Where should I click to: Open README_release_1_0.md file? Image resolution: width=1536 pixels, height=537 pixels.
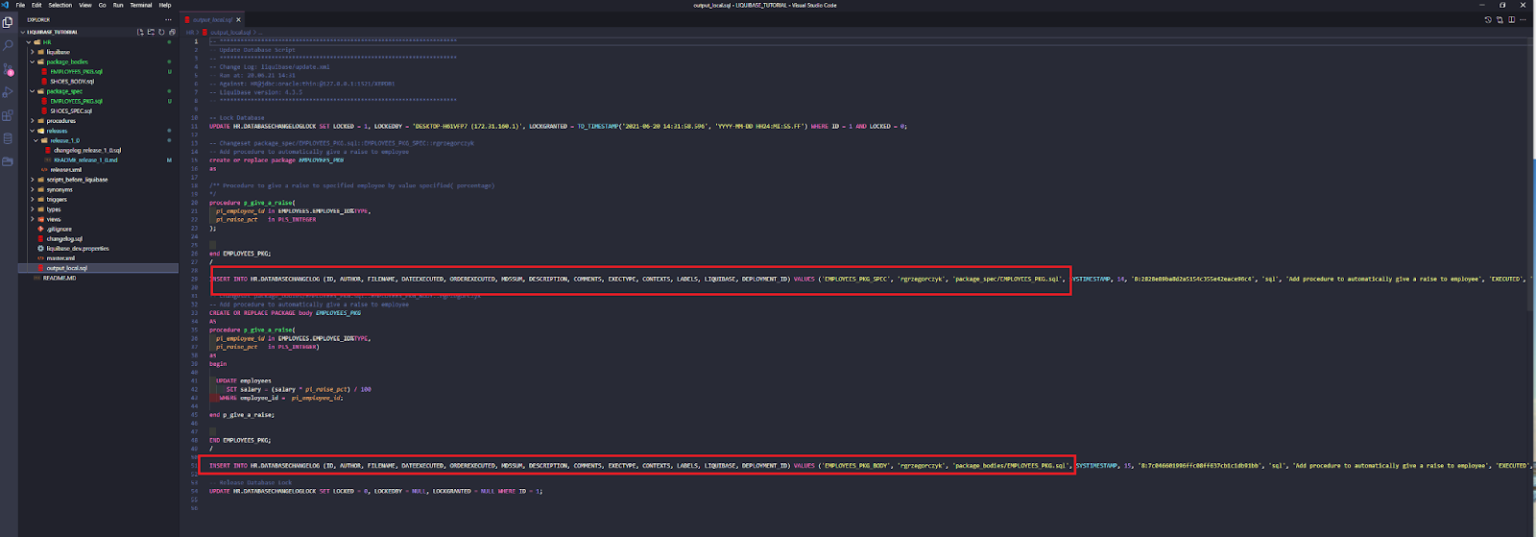coord(97,160)
